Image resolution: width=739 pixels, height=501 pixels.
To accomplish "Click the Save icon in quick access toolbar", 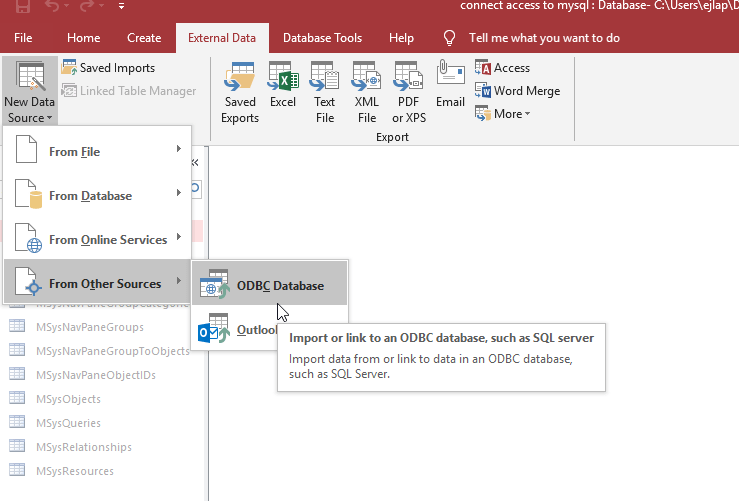I will [x=23, y=6].
